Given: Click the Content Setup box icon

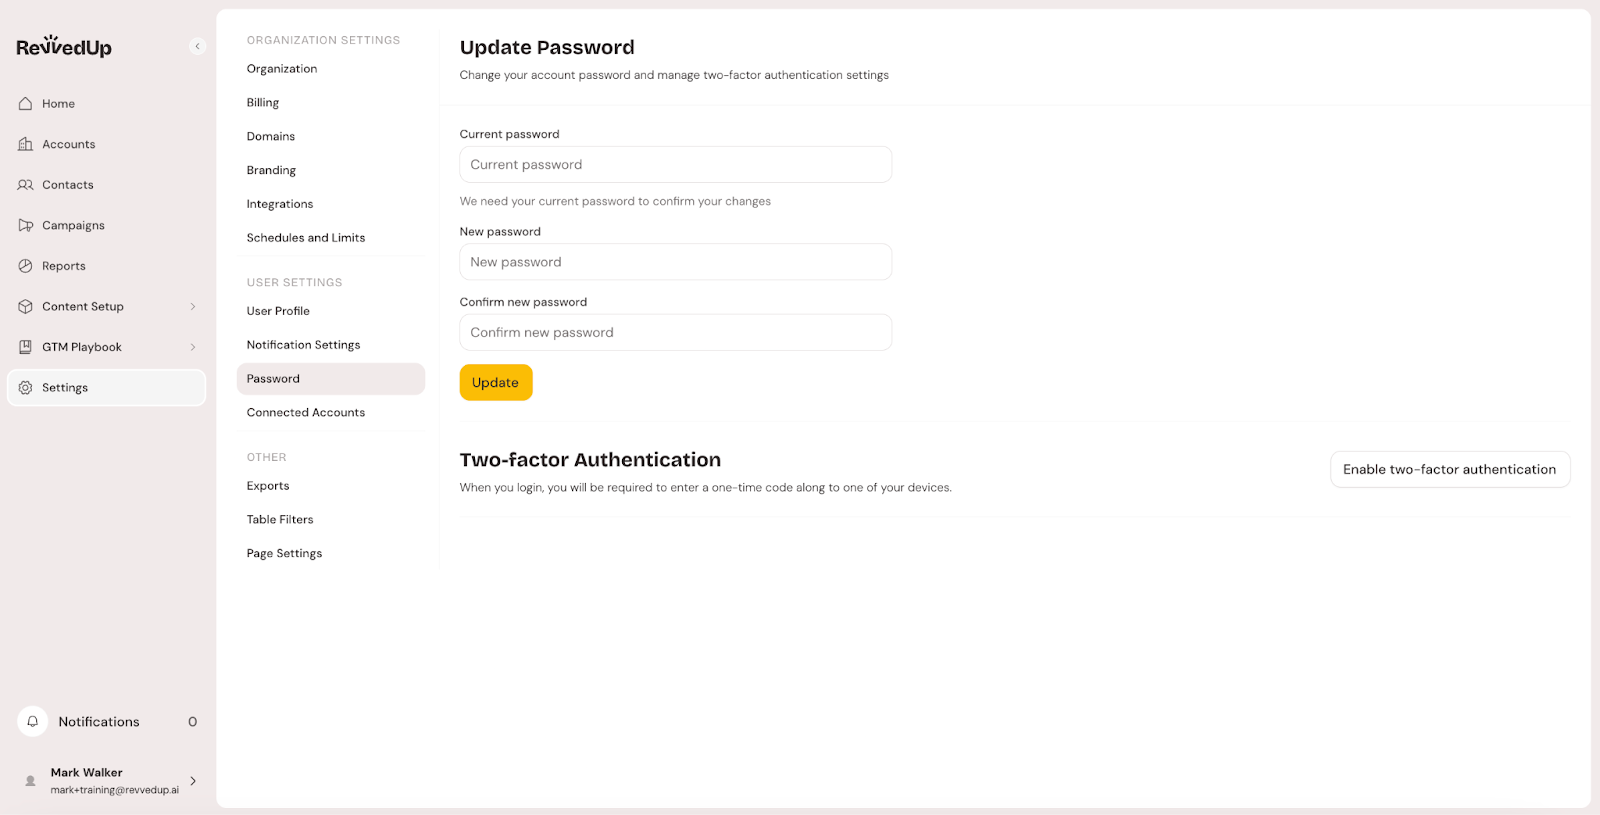Looking at the screenshot, I should (26, 307).
